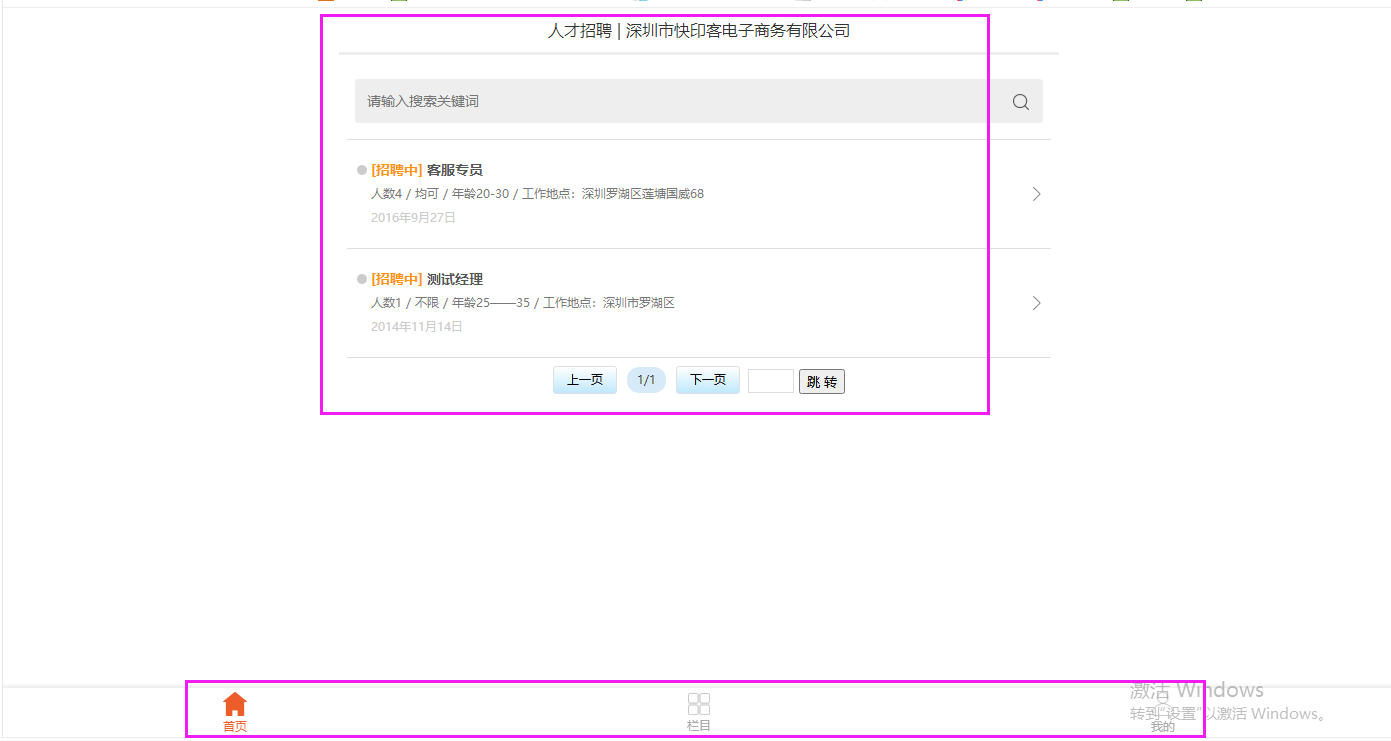The image size is (1391, 741).
Task: Click the 2016年9月27日 posting date
Action: (413, 217)
